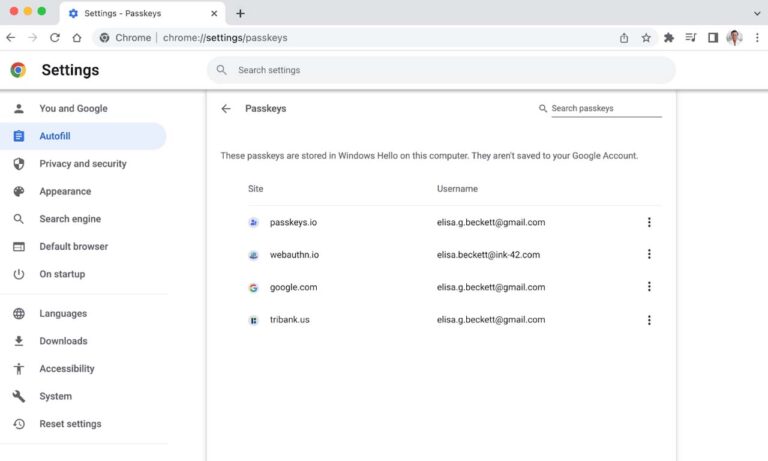Open more actions for google.com

pyautogui.click(x=649, y=287)
